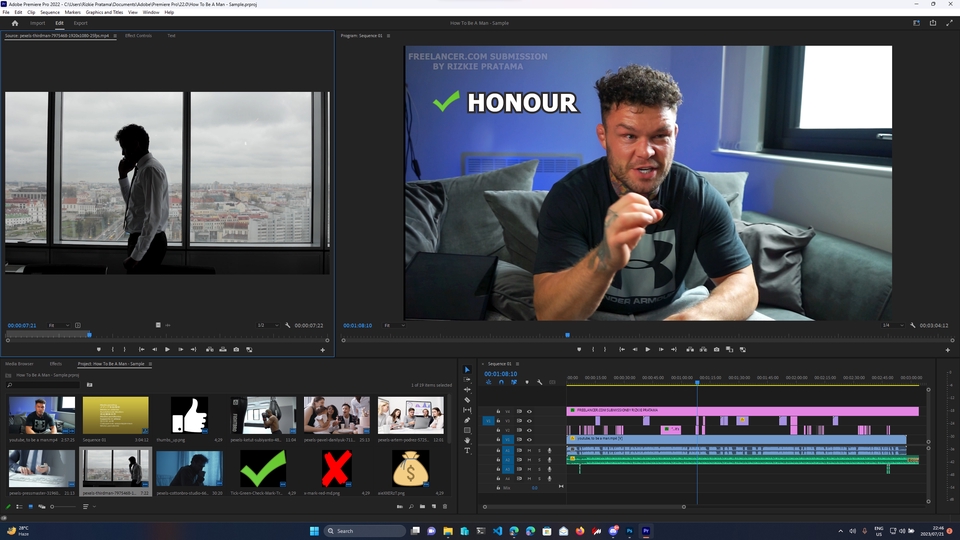Open the File menu
The image size is (960, 540).
[x=6, y=12]
